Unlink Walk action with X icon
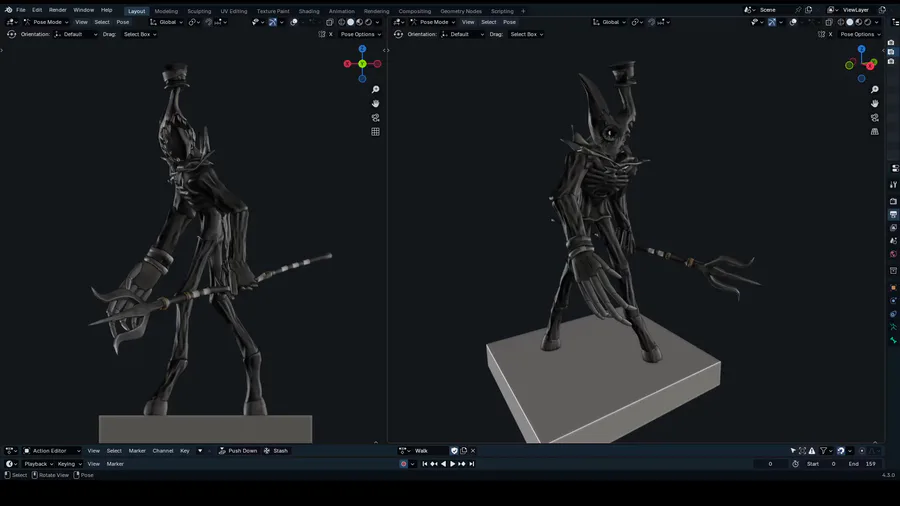 pyautogui.click(x=473, y=451)
